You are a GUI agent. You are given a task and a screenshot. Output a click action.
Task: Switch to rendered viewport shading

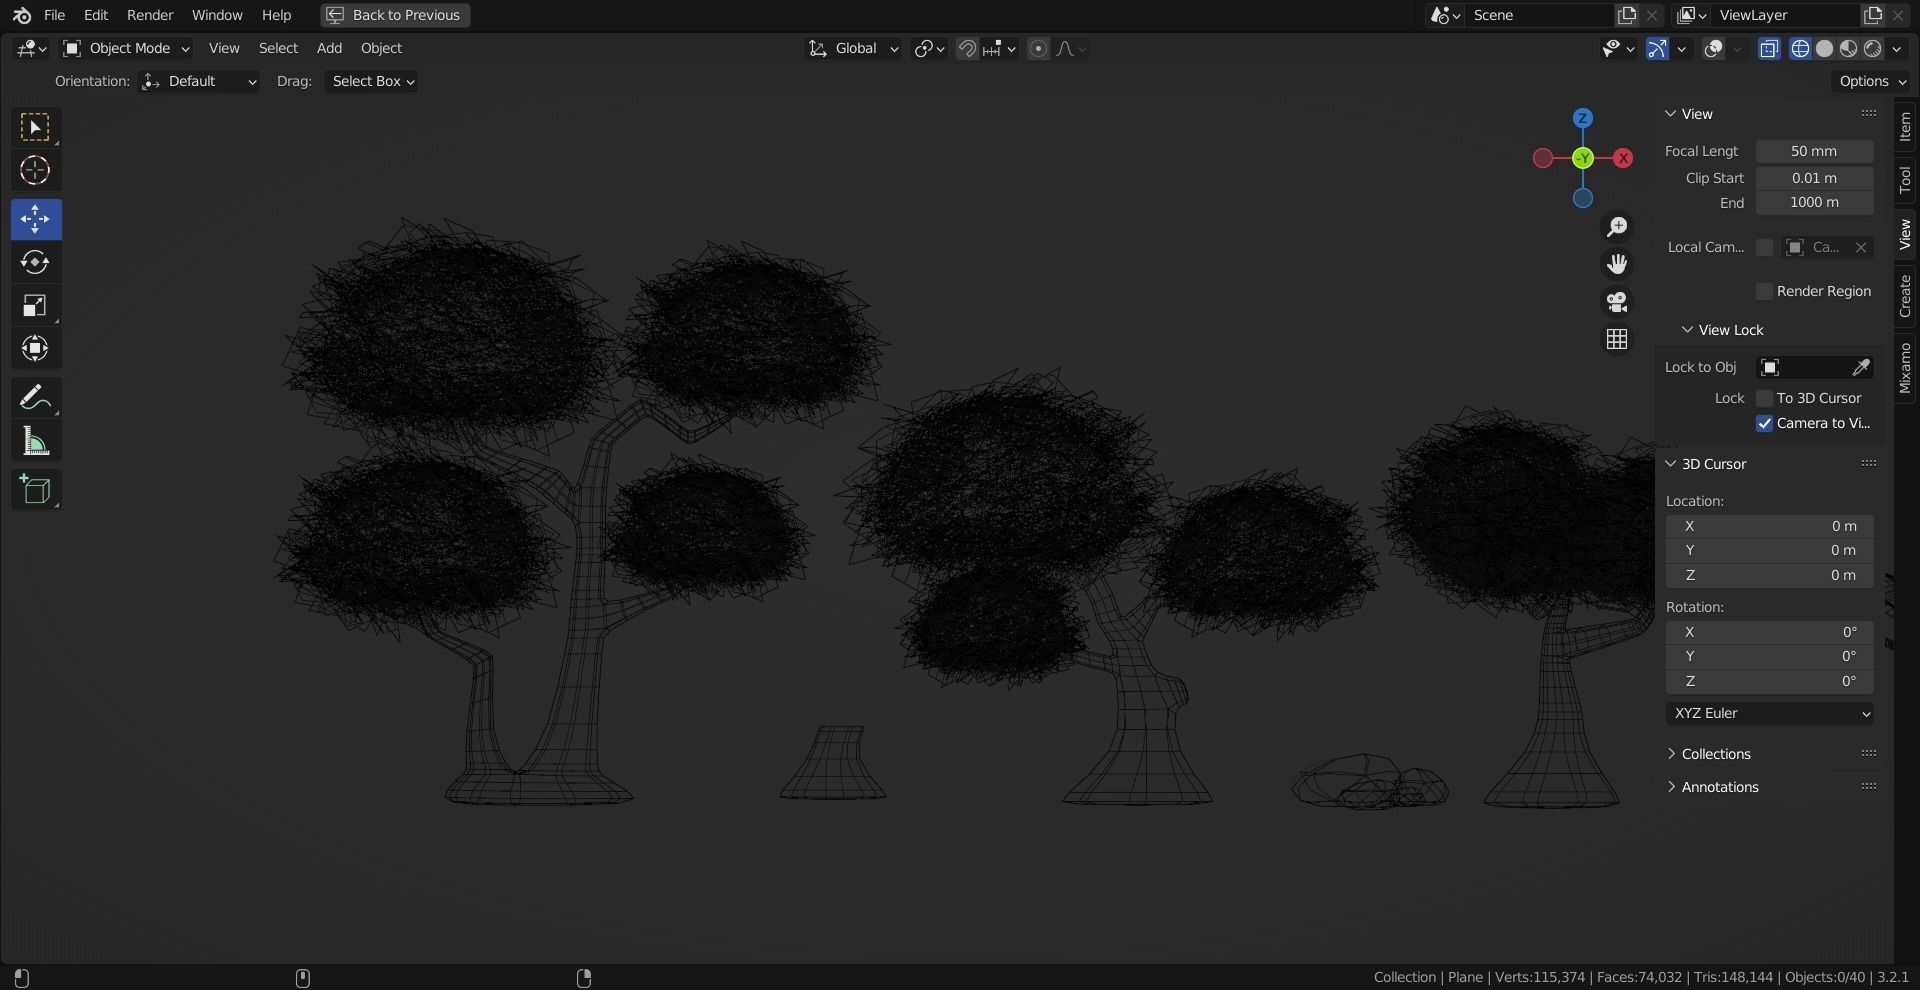tap(1873, 48)
